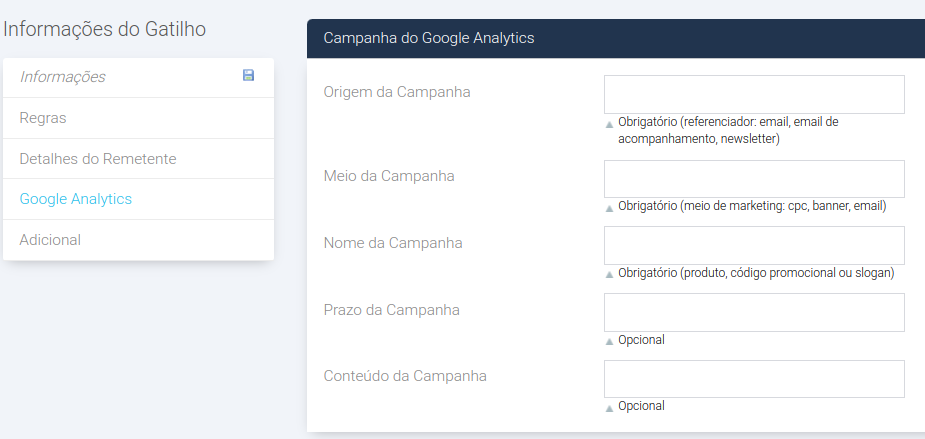Viewport: 925px width, 439px height.
Task: Click into the Meio da Campanha input
Action: [x=754, y=179]
